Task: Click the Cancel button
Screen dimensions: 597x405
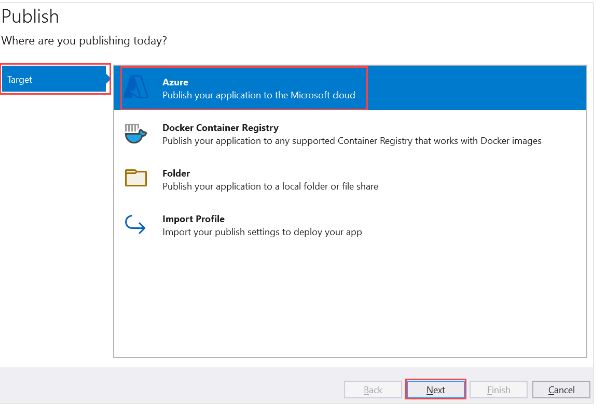Action: point(561,390)
